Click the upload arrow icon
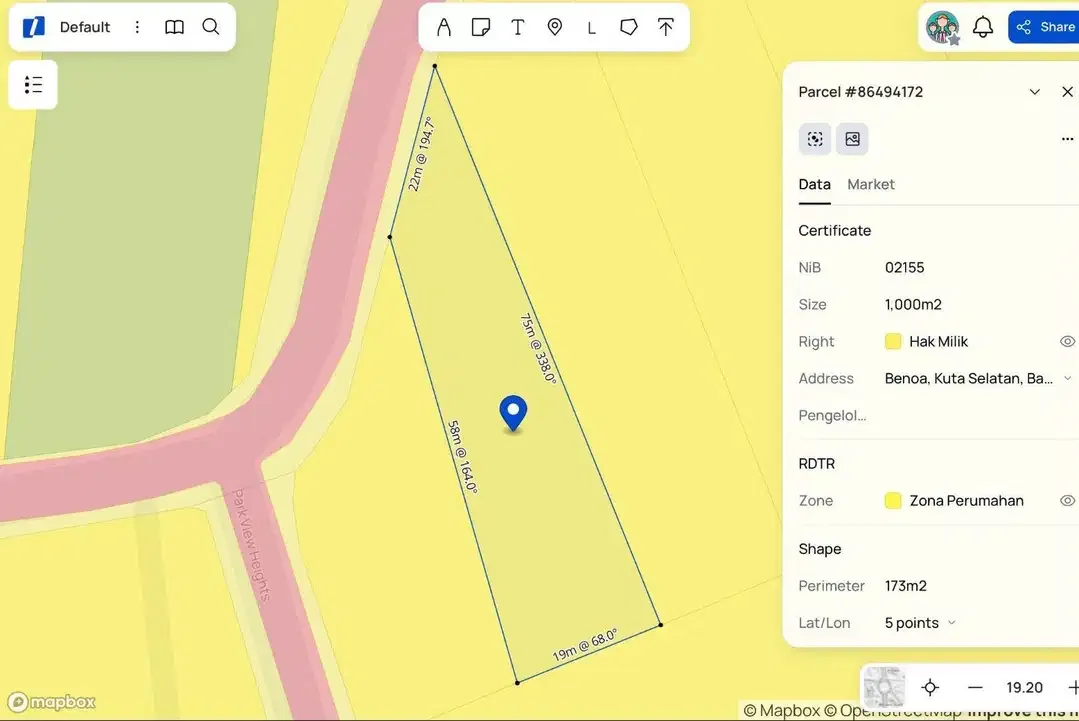 pos(665,27)
